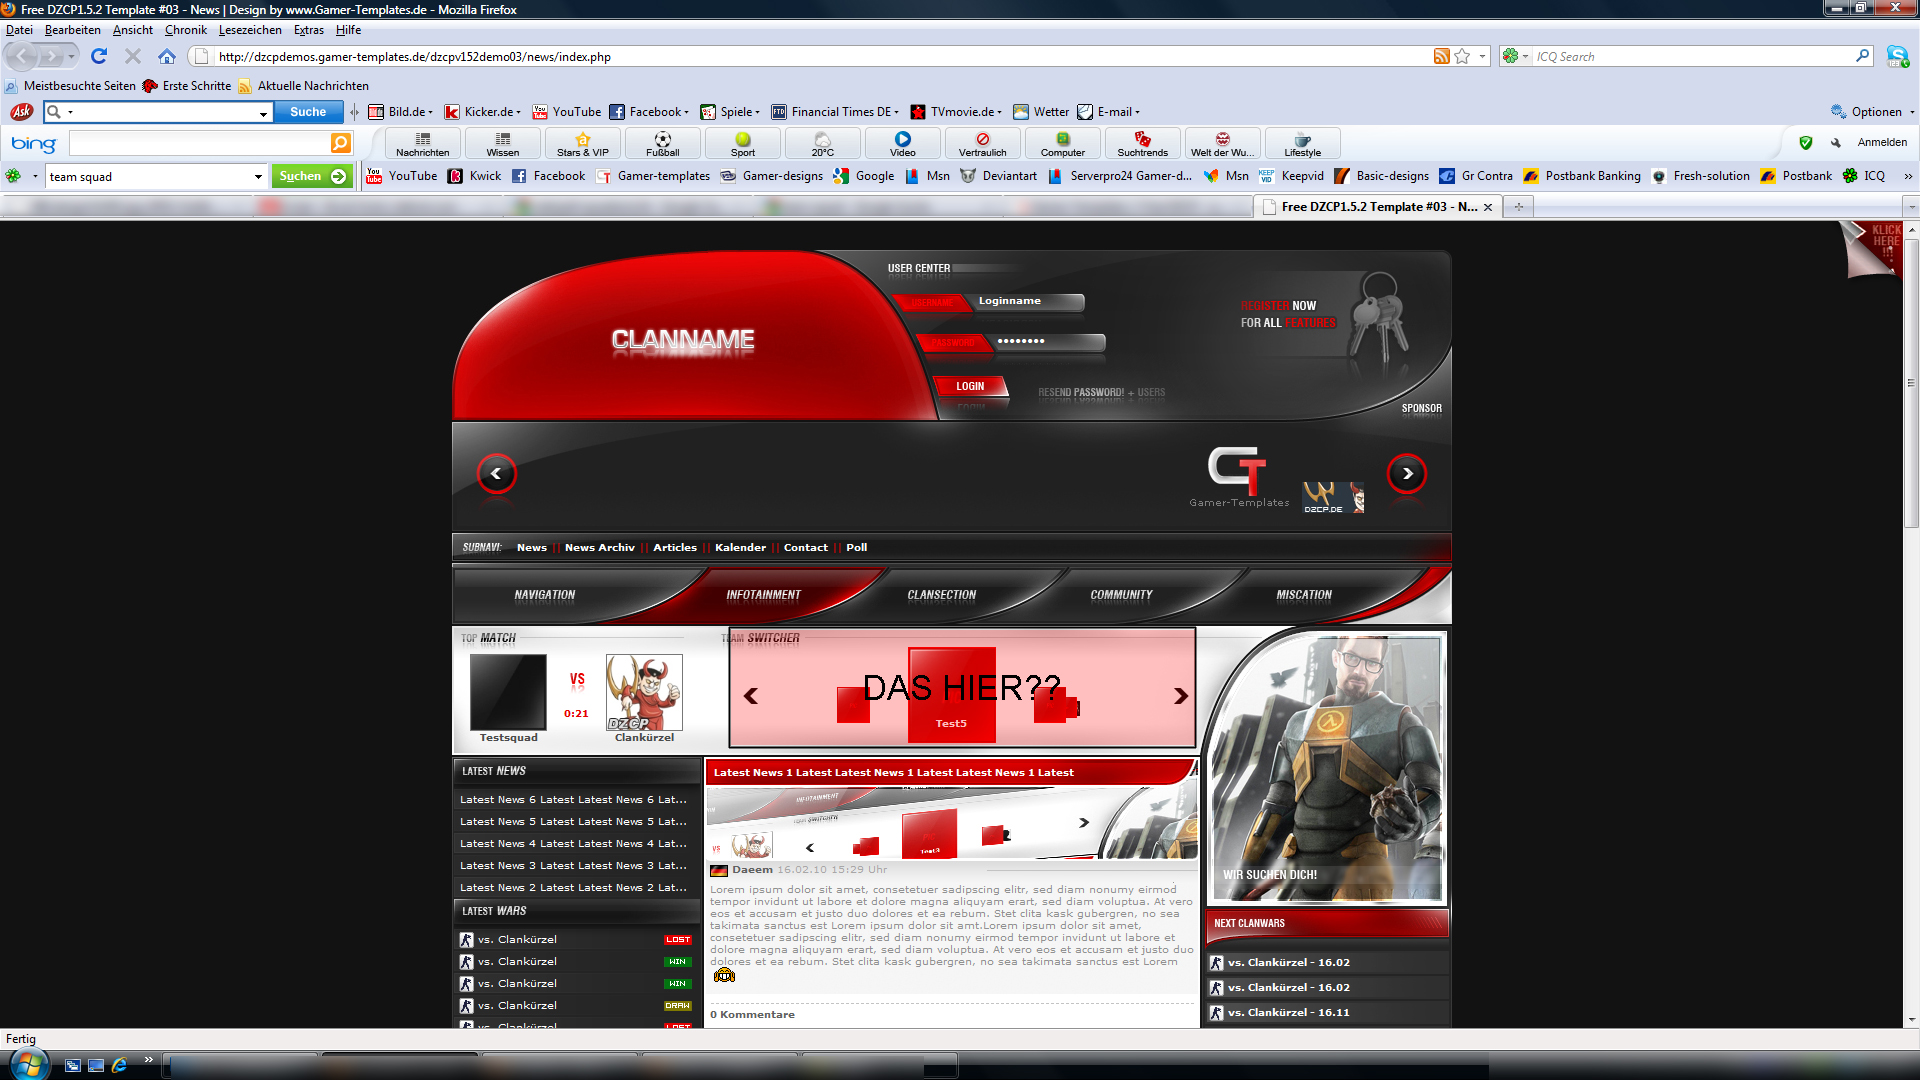Open the CLANSECTION site tab
Image resolution: width=1920 pixels, height=1080 pixels.
pos(941,595)
